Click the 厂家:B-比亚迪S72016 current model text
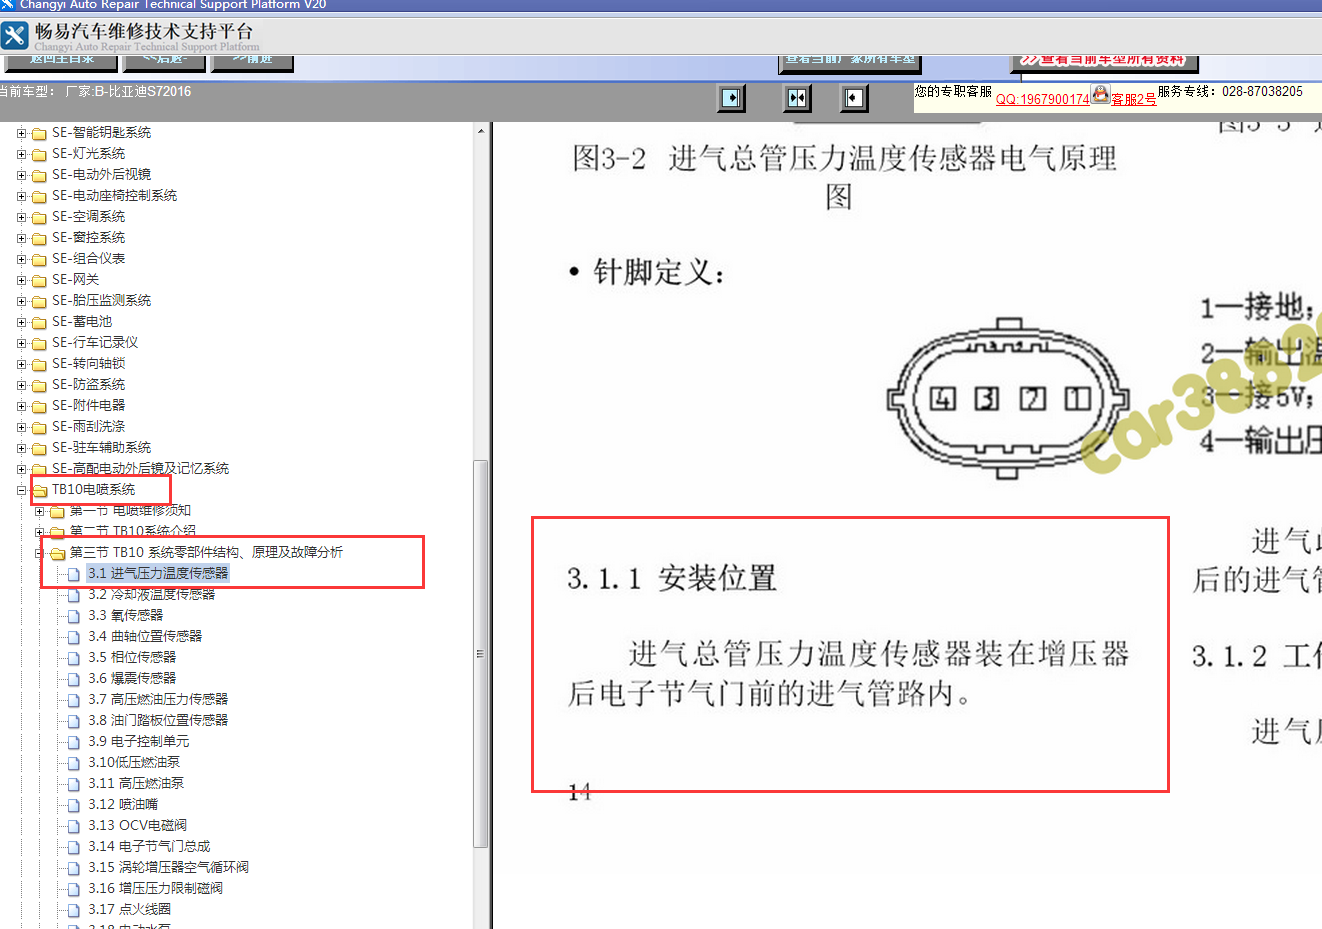The width and height of the screenshot is (1322, 929). click(128, 92)
